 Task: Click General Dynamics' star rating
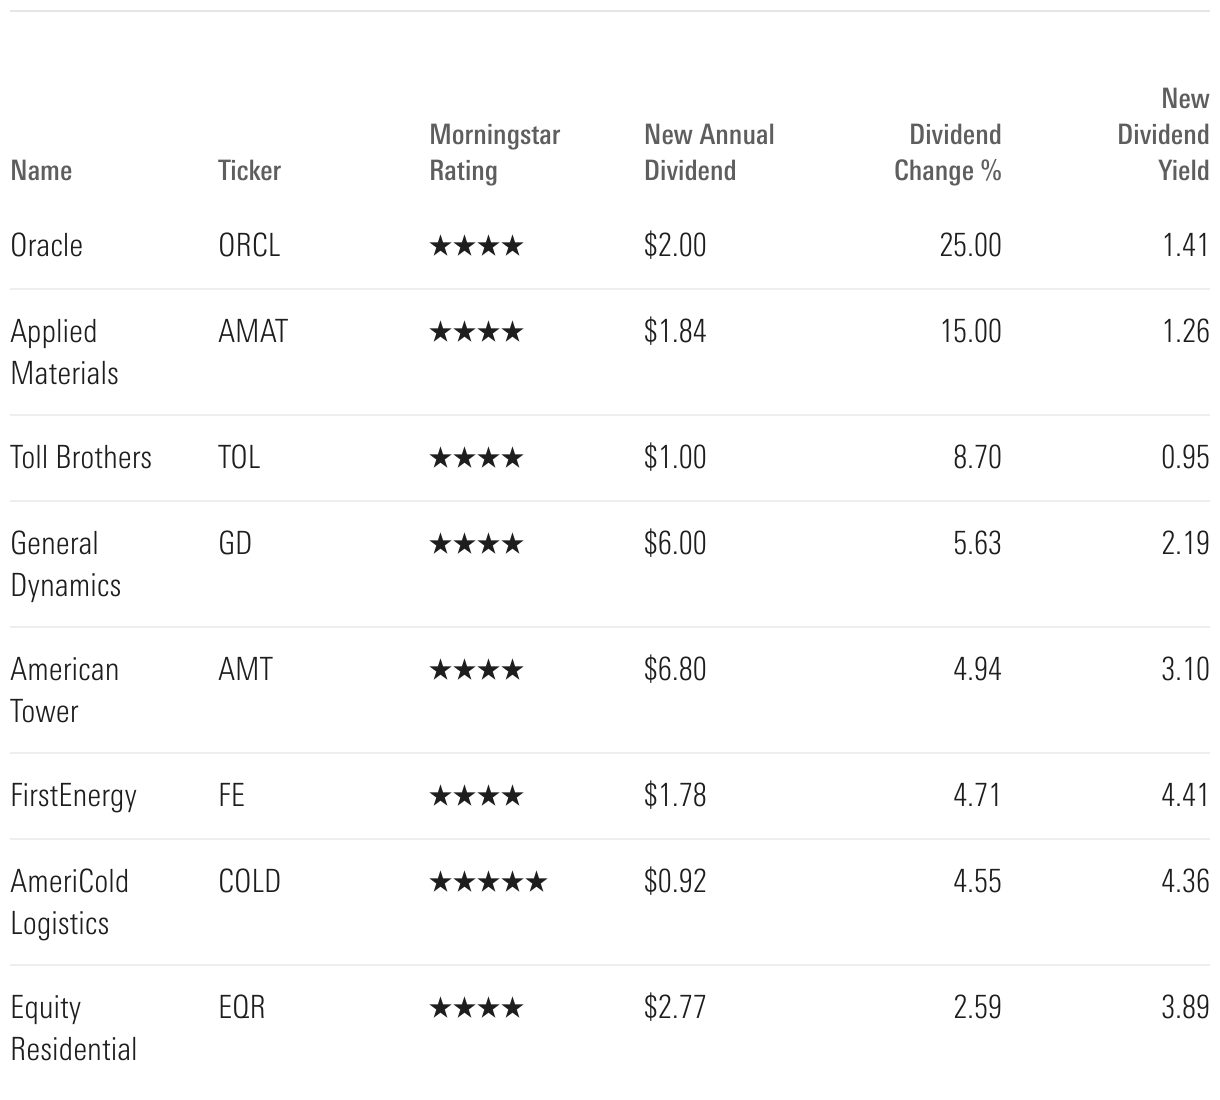476,544
